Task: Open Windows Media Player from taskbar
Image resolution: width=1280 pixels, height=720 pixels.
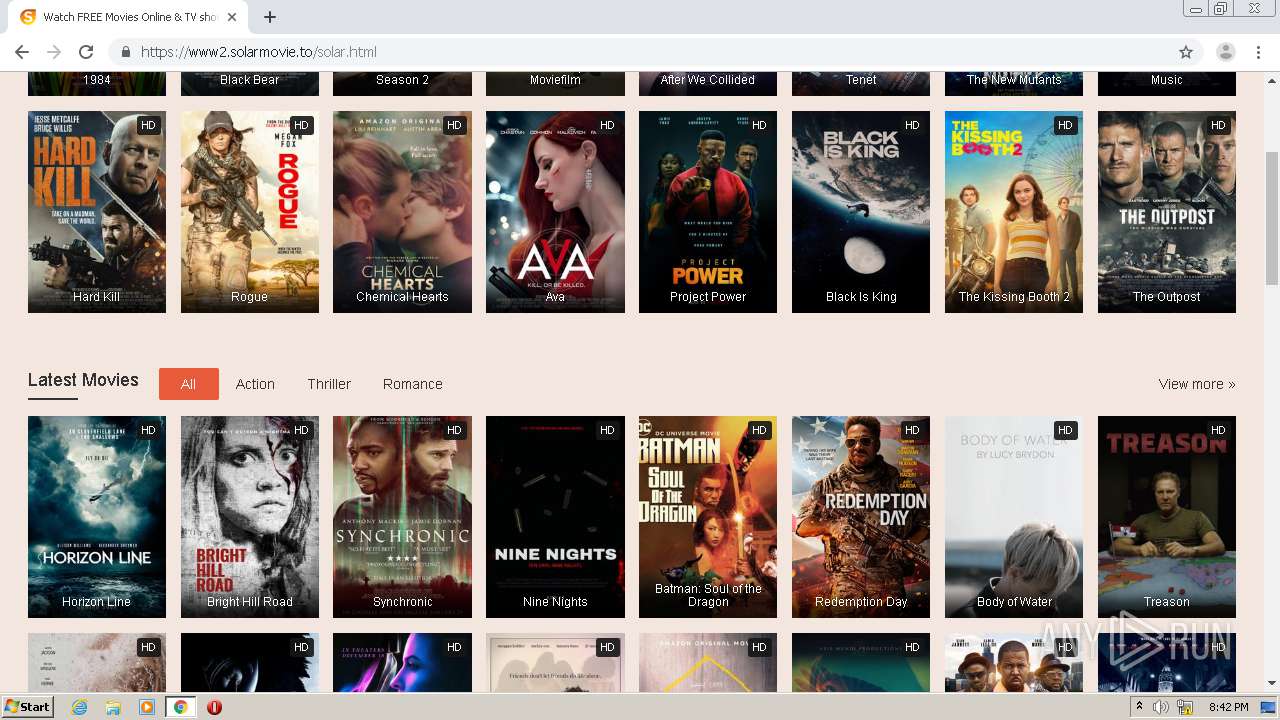Action: [x=147, y=707]
